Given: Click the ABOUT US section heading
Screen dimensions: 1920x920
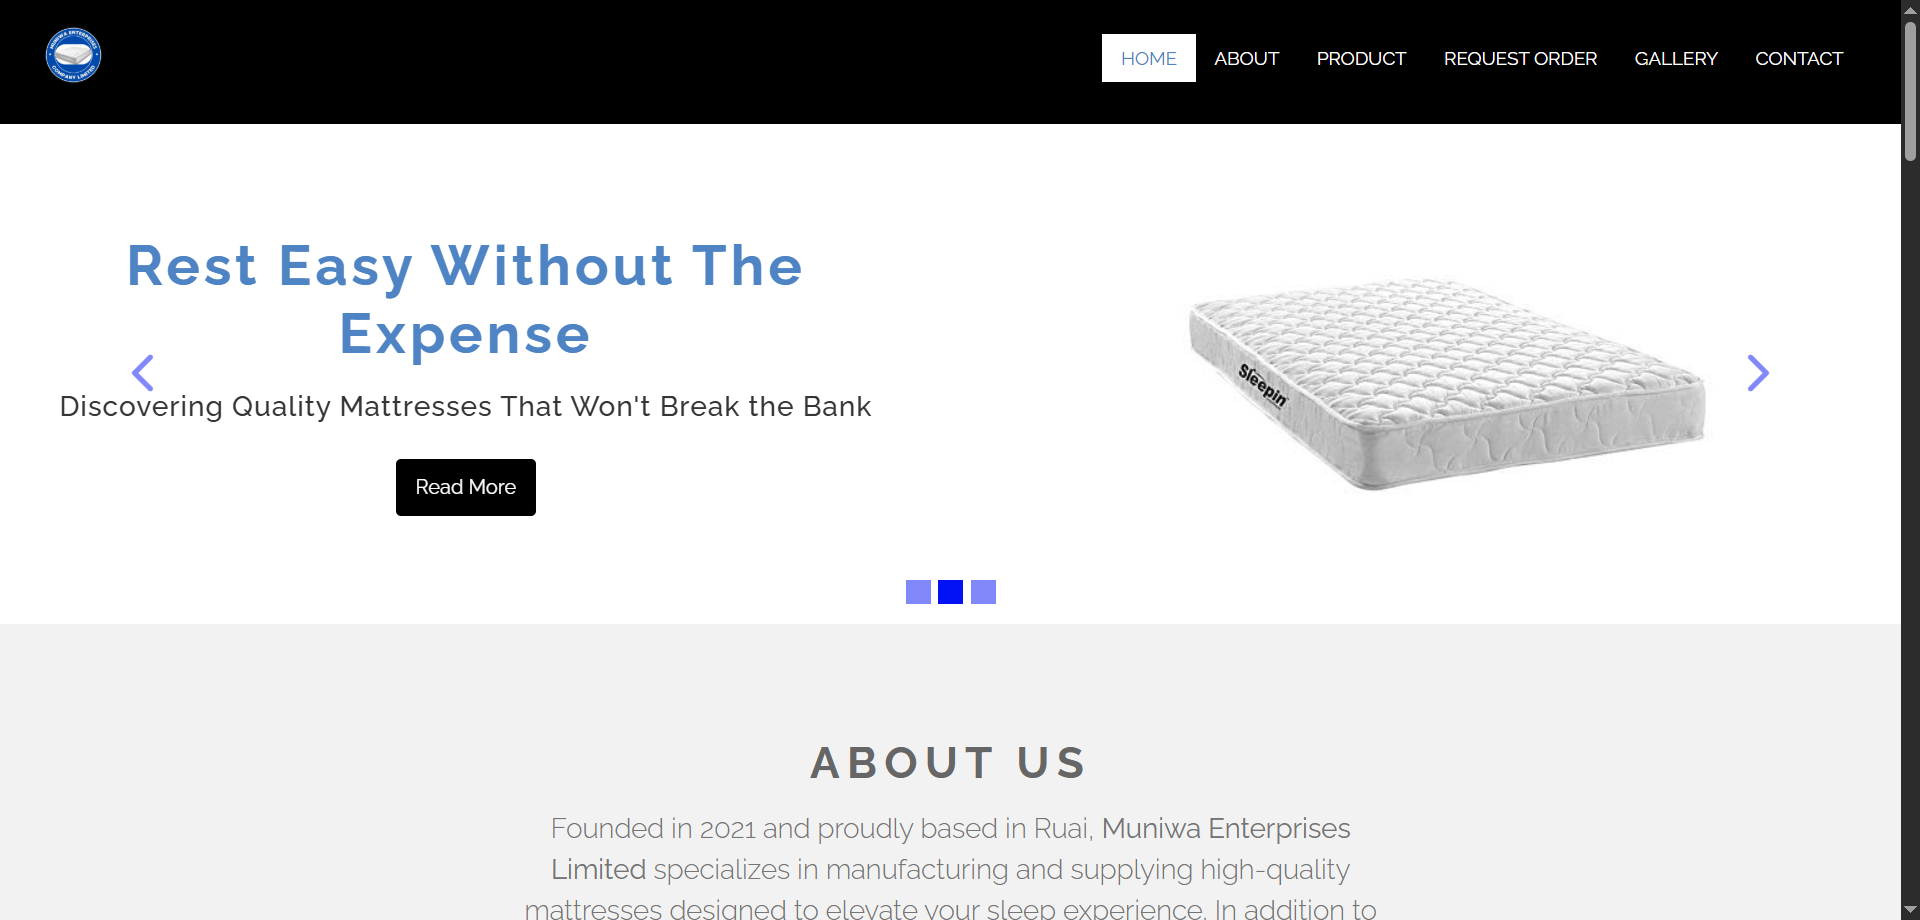Looking at the screenshot, I should click(948, 762).
